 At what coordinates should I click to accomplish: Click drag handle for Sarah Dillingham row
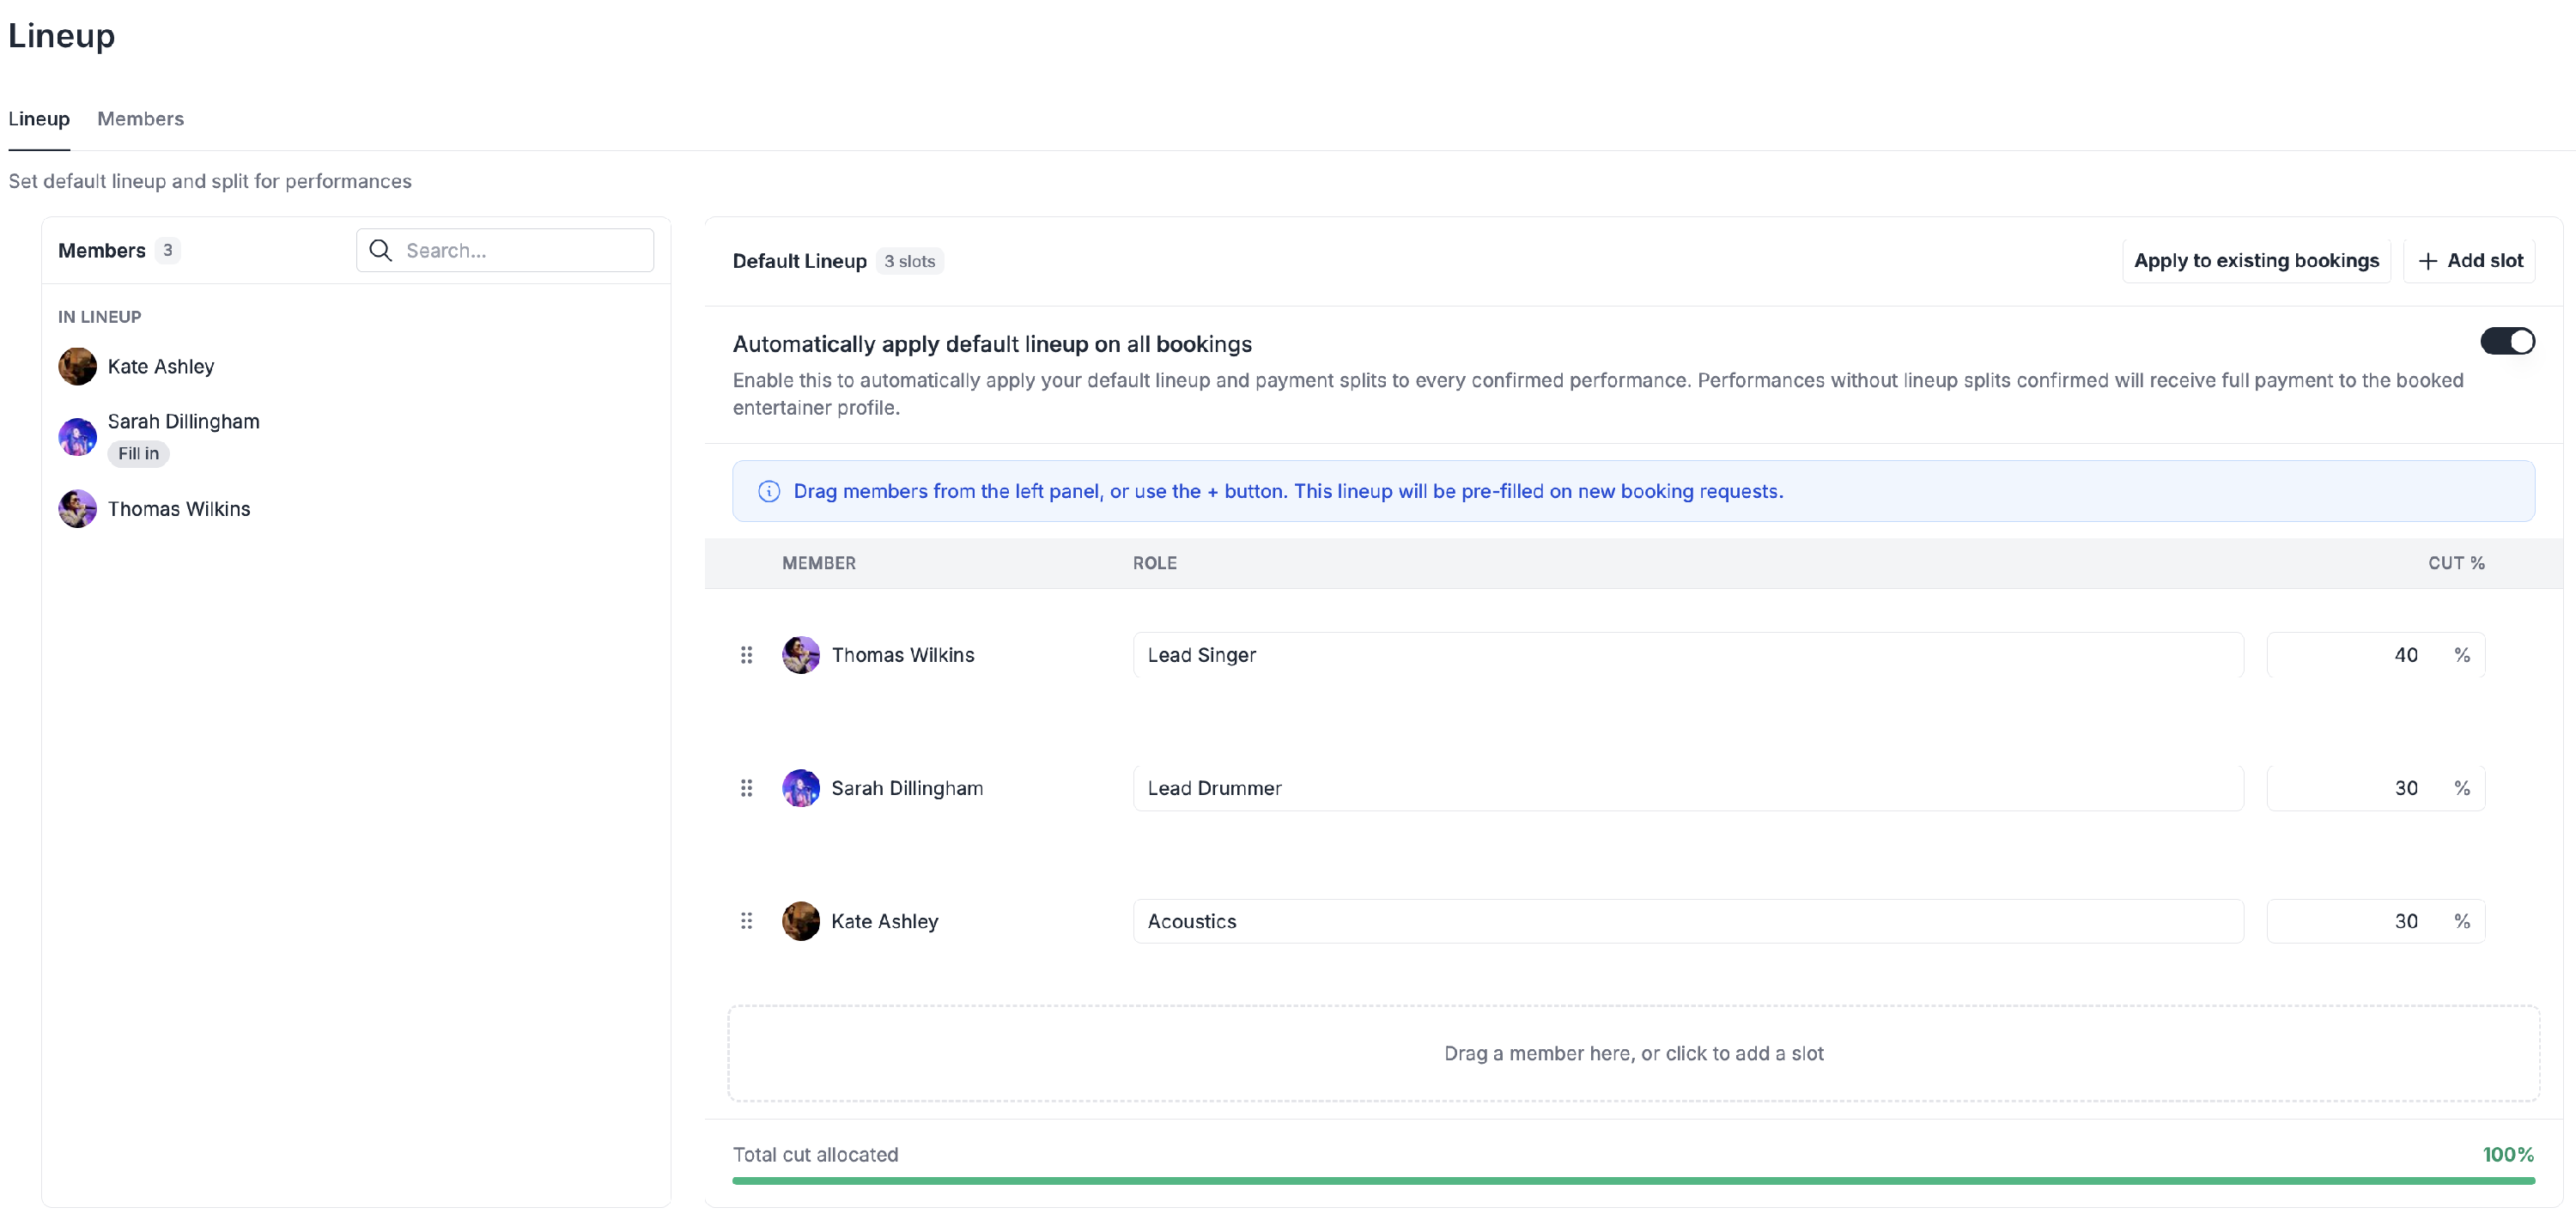point(746,788)
